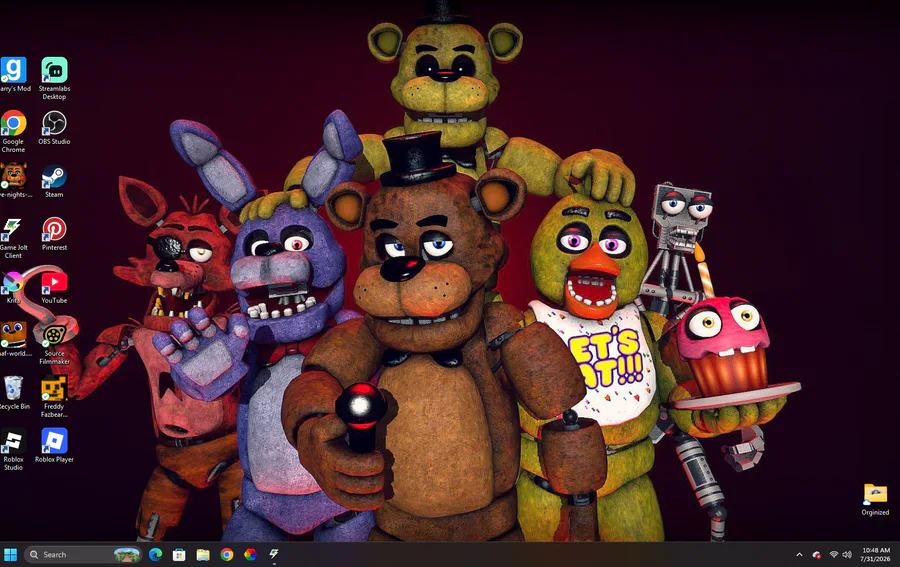Open File Explorer from taskbar
This screenshot has height=567, width=900.
coord(203,554)
